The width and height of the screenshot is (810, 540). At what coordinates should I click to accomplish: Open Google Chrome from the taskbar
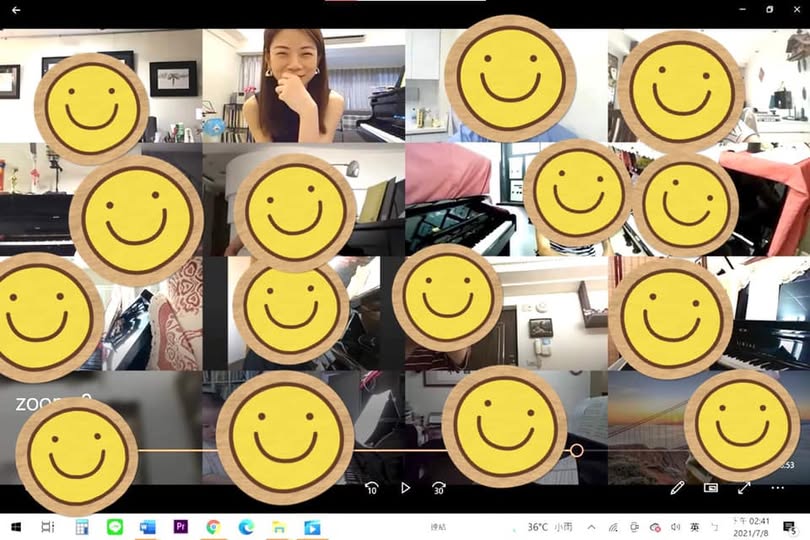coord(213,527)
